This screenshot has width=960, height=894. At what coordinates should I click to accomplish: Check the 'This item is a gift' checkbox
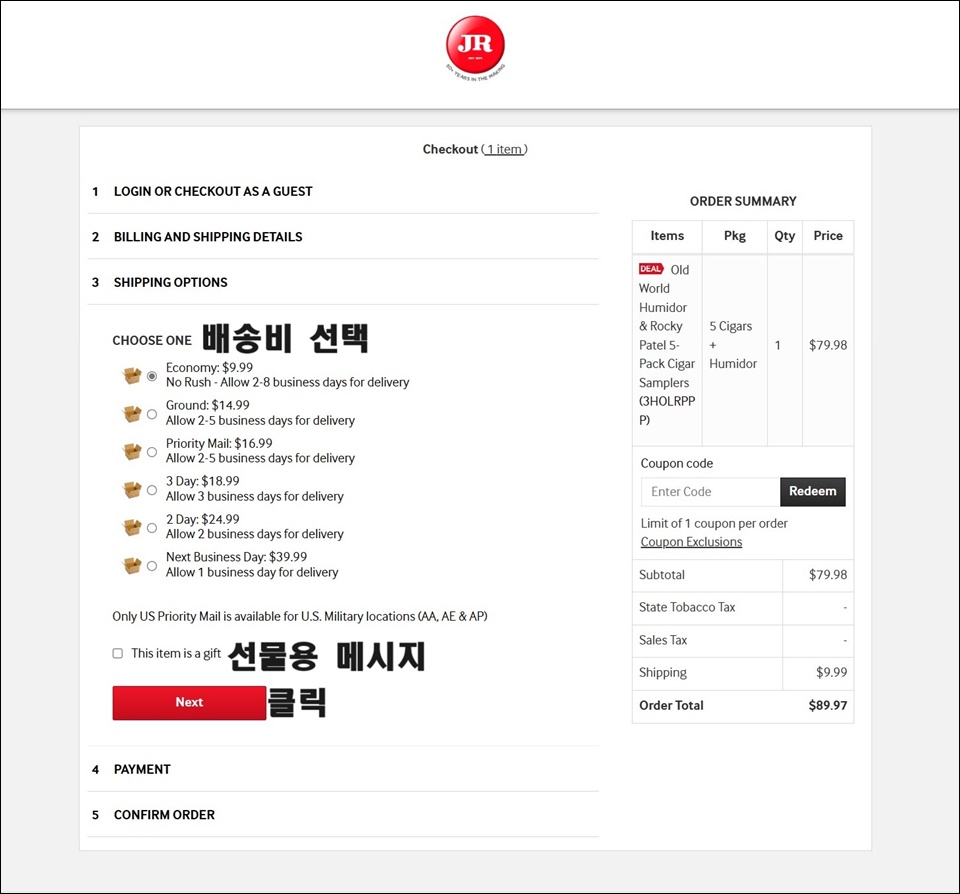point(118,653)
